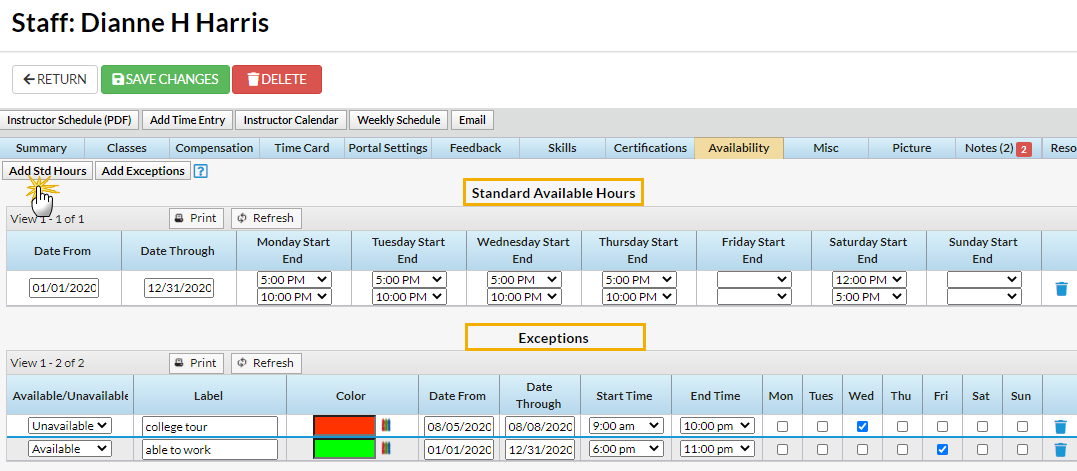Click Save Changes button

(x=165, y=80)
